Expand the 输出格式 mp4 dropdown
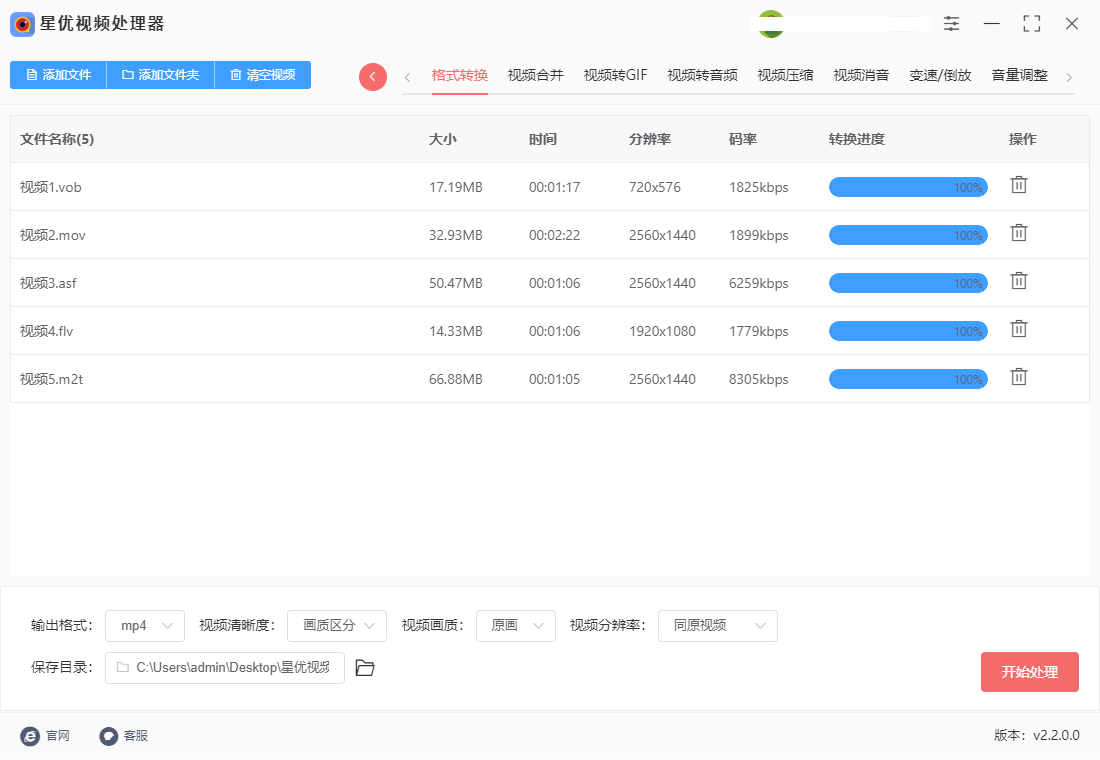This screenshot has width=1100, height=760. [145, 626]
